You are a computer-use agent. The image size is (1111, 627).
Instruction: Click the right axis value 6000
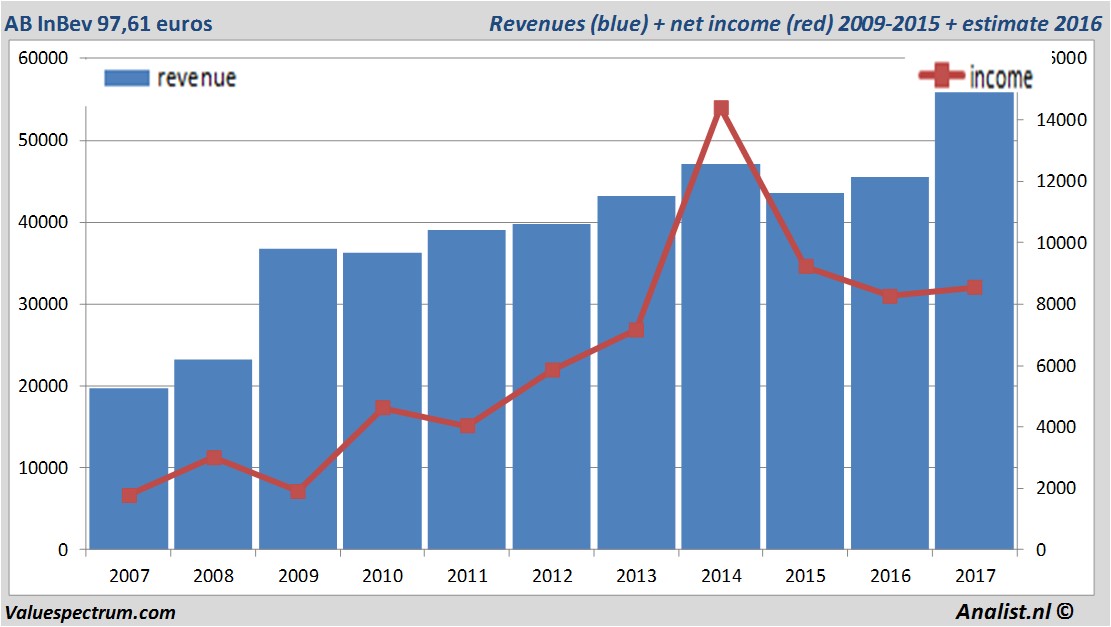[1056, 366]
